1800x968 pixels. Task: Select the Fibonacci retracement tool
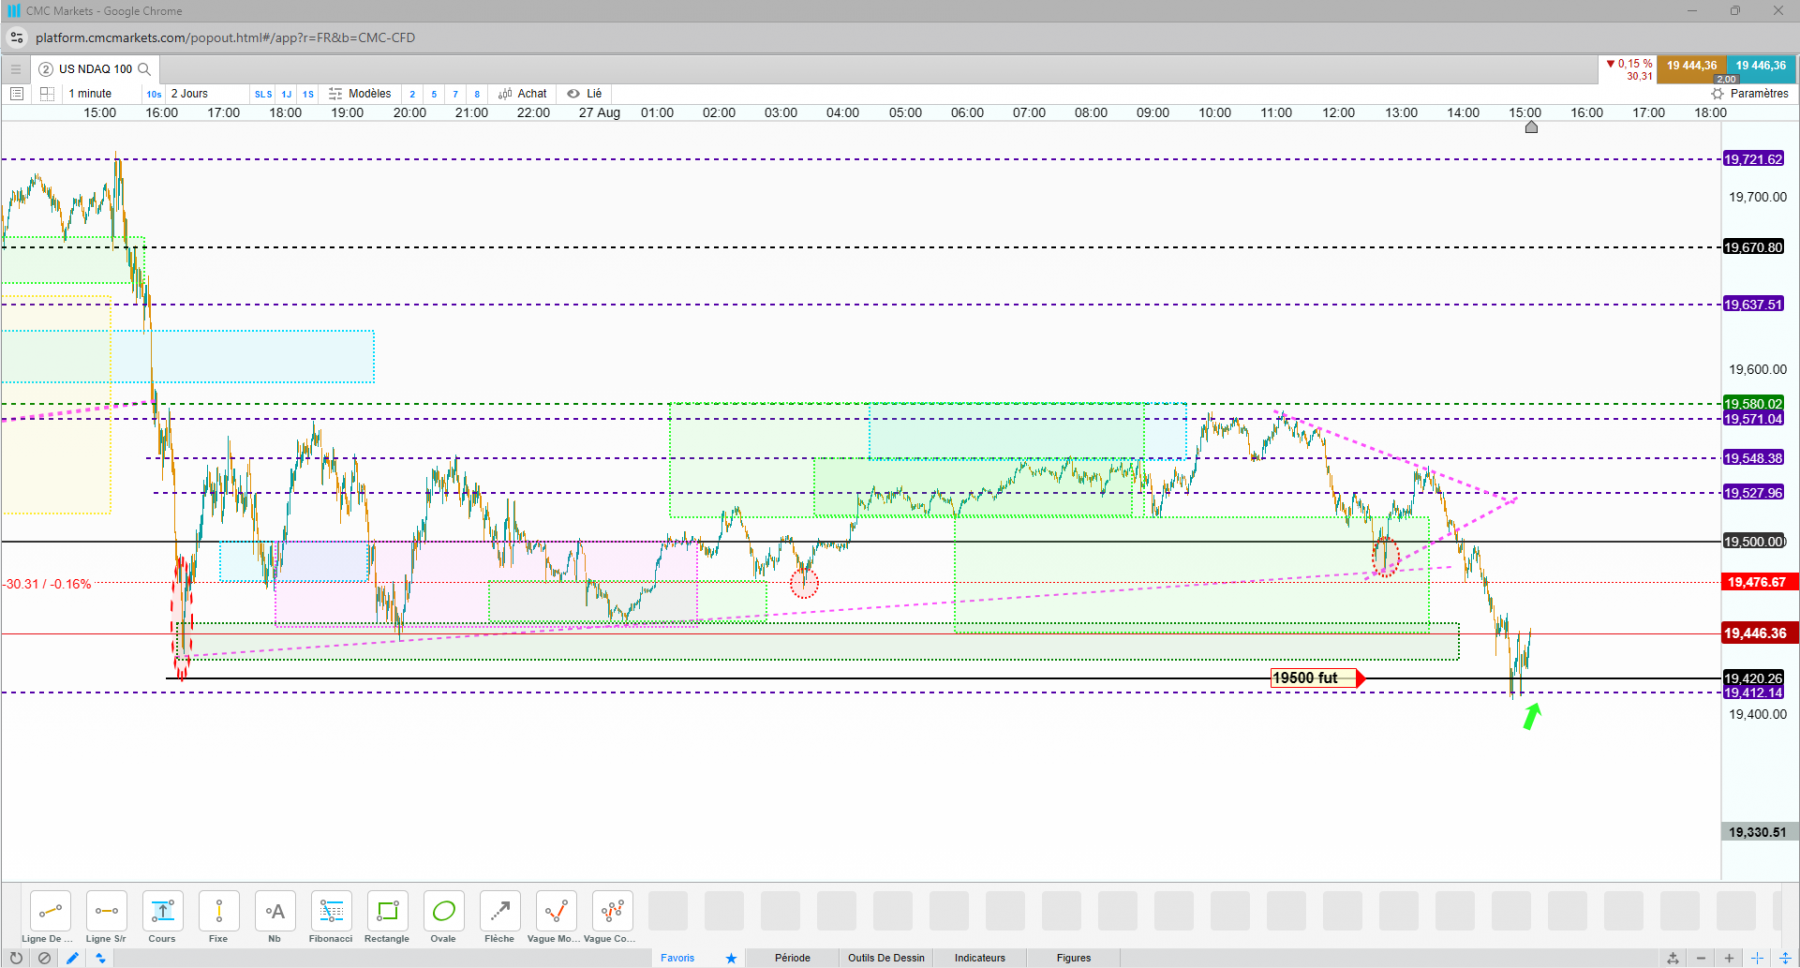point(331,911)
